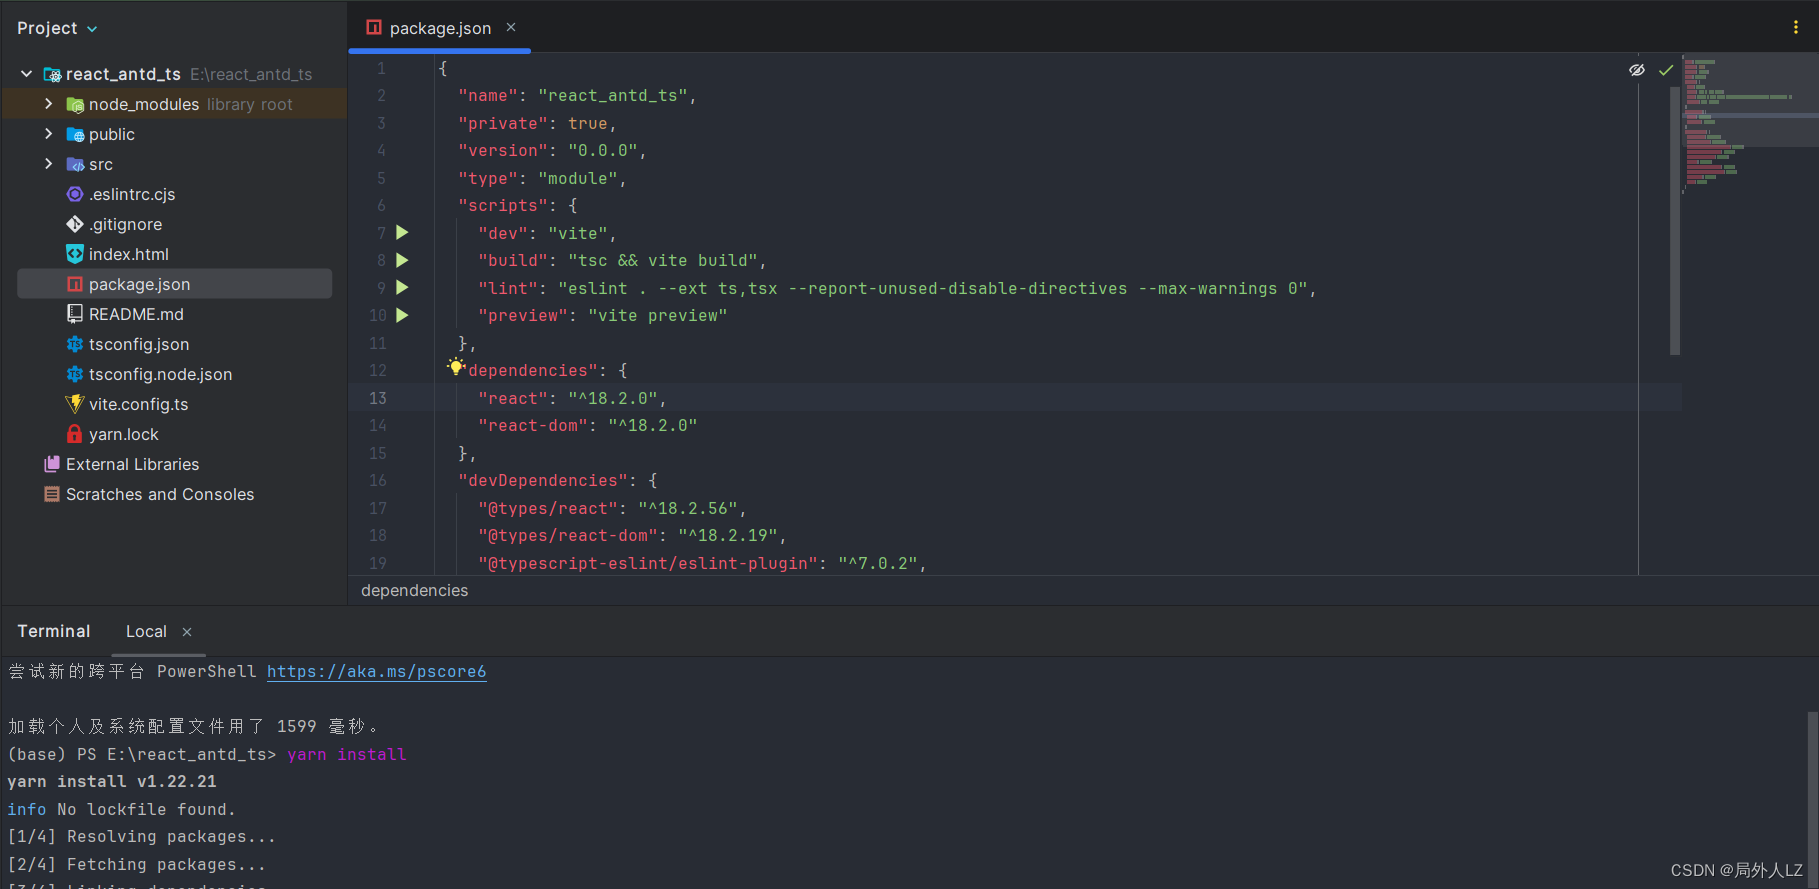Viewport: 1819px width, 889px height.
Task: Click package.json file icon in project tree
Action: tap(75, 284)
